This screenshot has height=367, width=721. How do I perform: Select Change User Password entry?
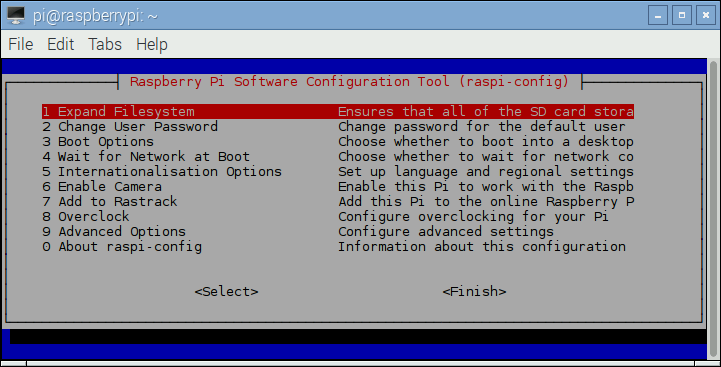338,126
